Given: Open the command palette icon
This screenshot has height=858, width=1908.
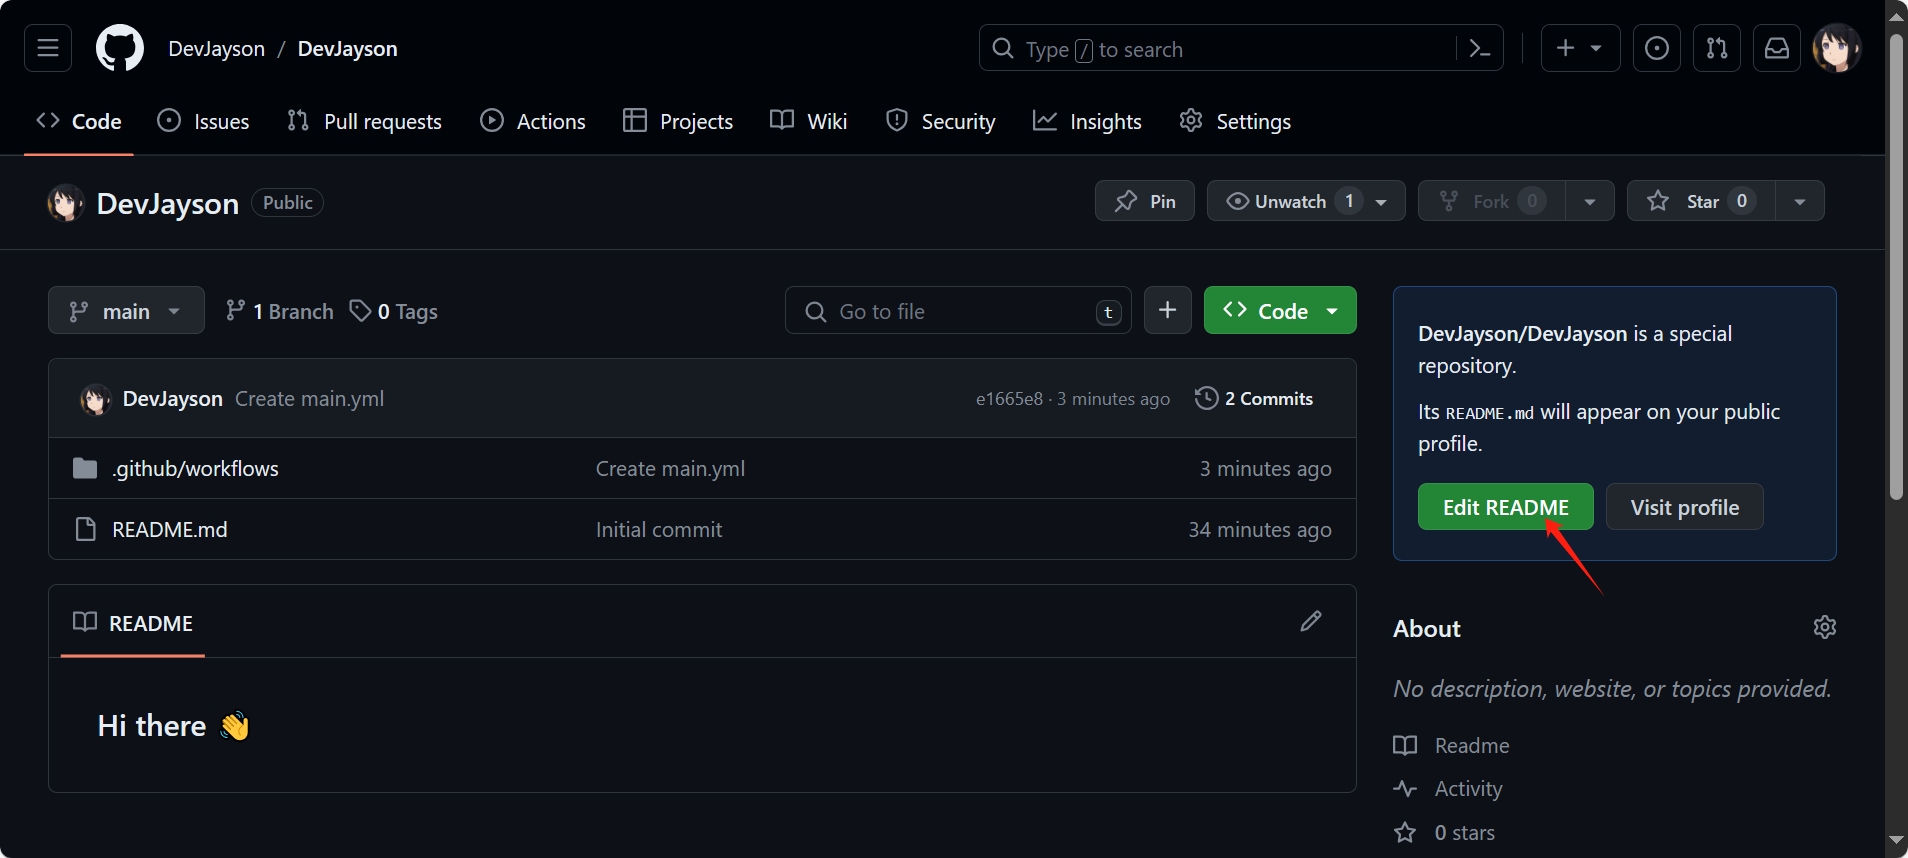Looking at the screenshot, I should point(1480,48).
